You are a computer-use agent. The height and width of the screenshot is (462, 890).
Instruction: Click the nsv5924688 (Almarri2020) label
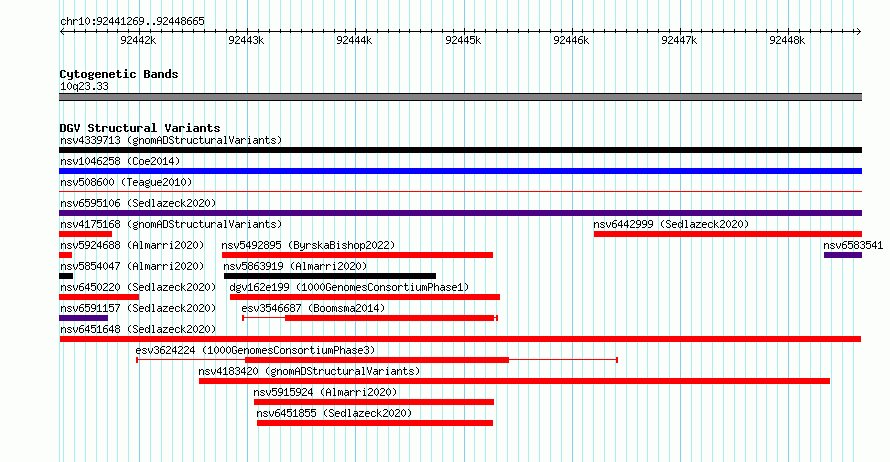(132, 245)
